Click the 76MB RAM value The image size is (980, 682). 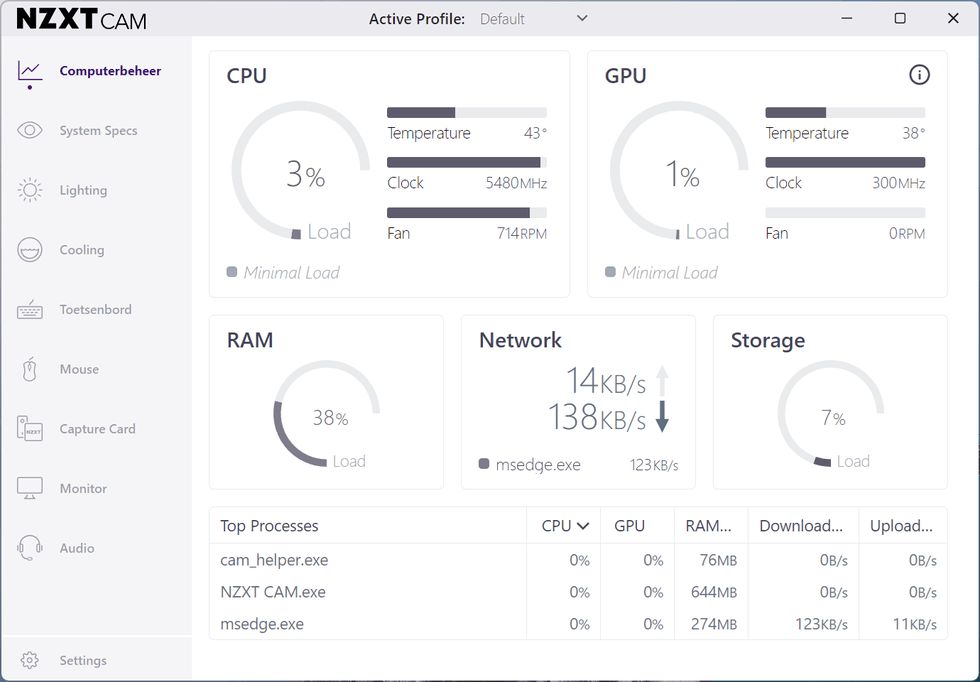[x=718, y=560]
